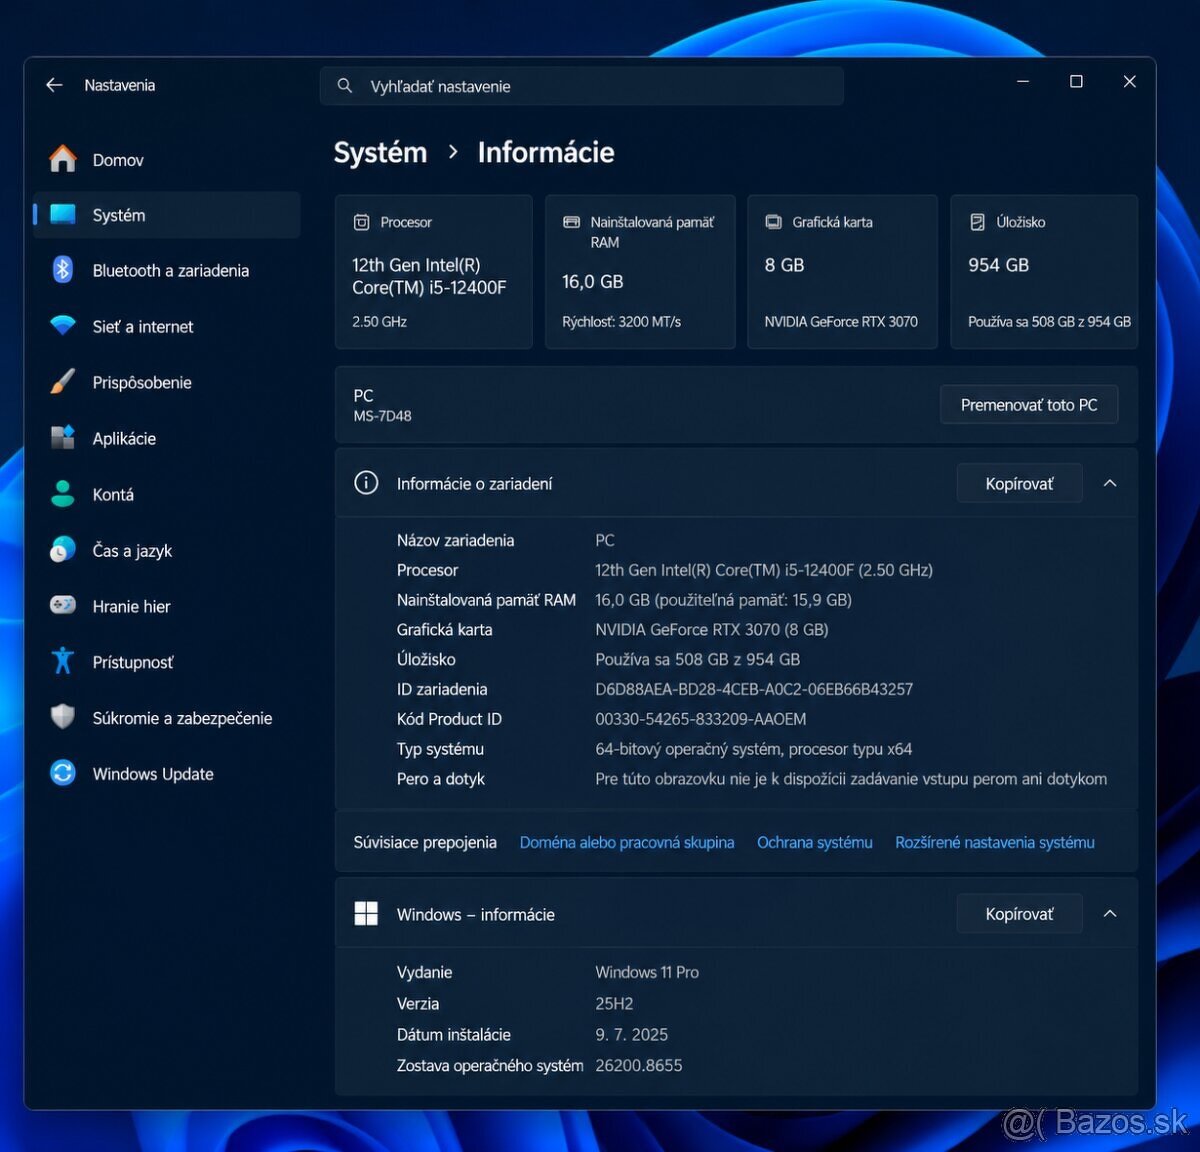Select the Nainštalovaná pamäť RAM summary card

(640, 272)
